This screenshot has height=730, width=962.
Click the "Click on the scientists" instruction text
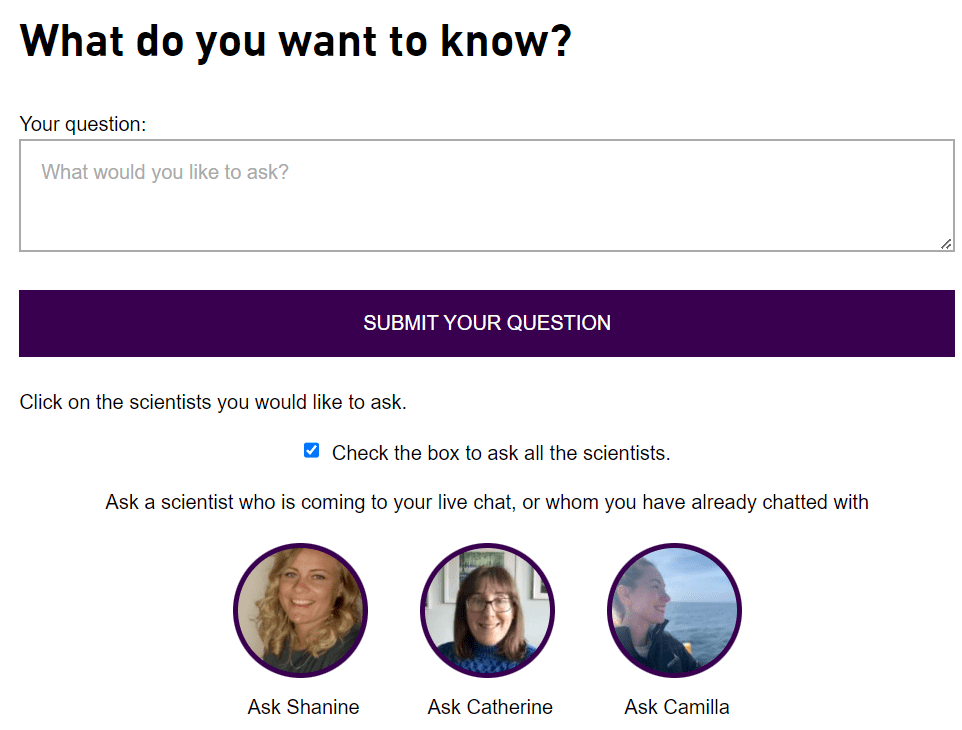213,403
